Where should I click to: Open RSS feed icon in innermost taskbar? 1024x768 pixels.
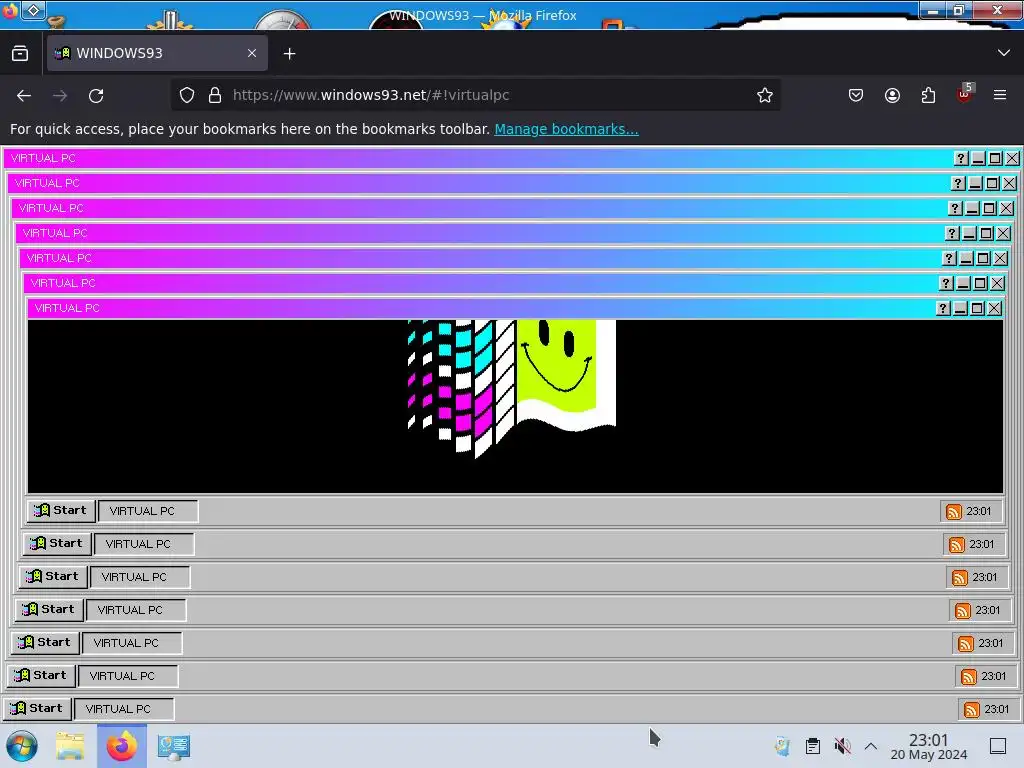[x=953, y=511]
